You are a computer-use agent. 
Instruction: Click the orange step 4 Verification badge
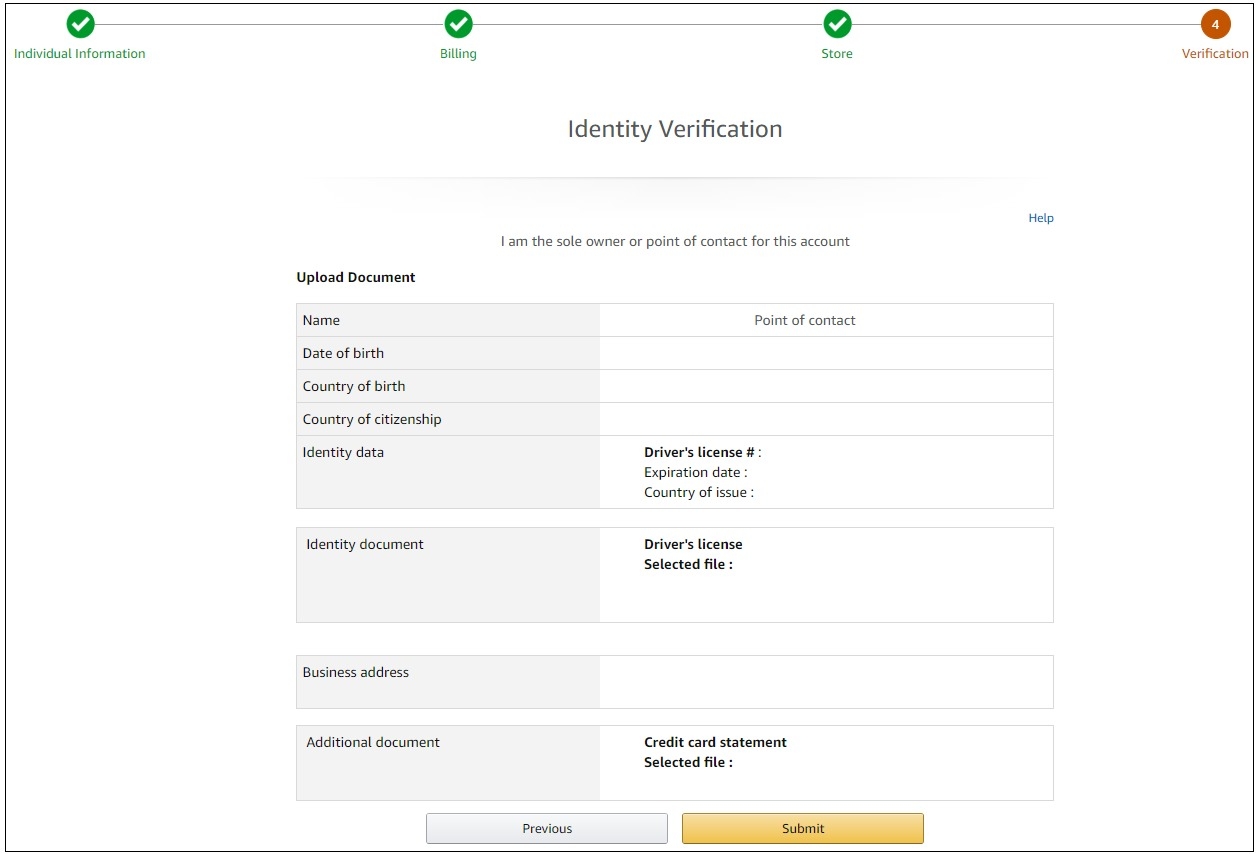click(x=1215, y=24)
